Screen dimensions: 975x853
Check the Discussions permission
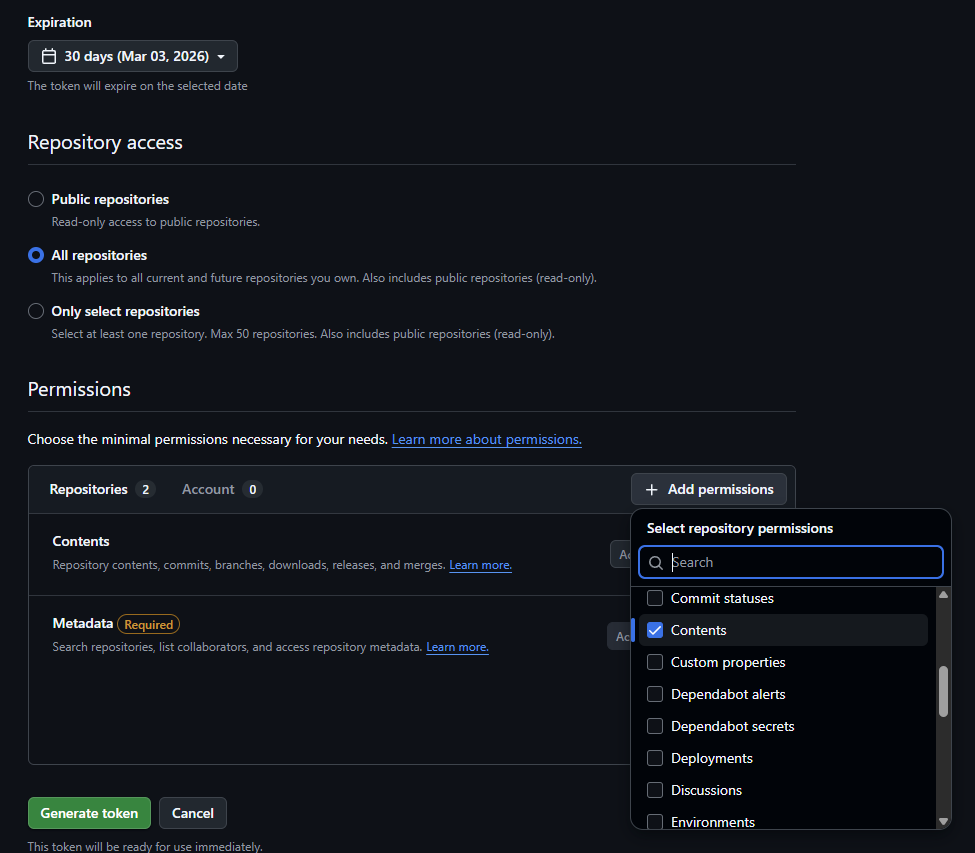(655, 790)
